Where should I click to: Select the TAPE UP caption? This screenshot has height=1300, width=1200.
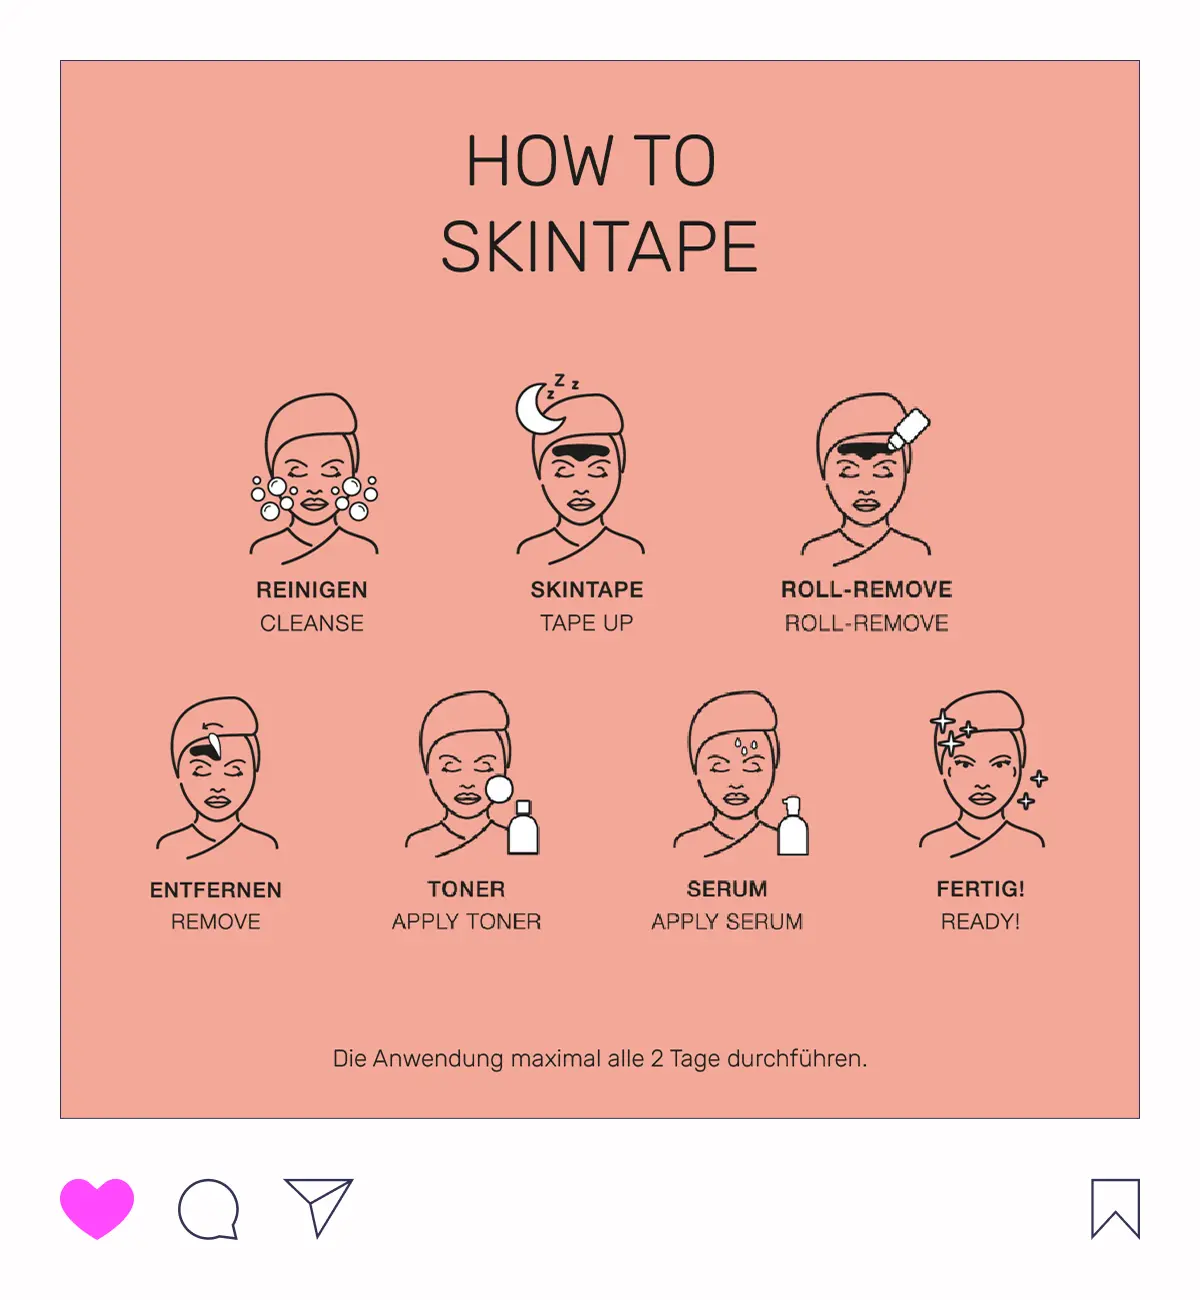(587, 623)
